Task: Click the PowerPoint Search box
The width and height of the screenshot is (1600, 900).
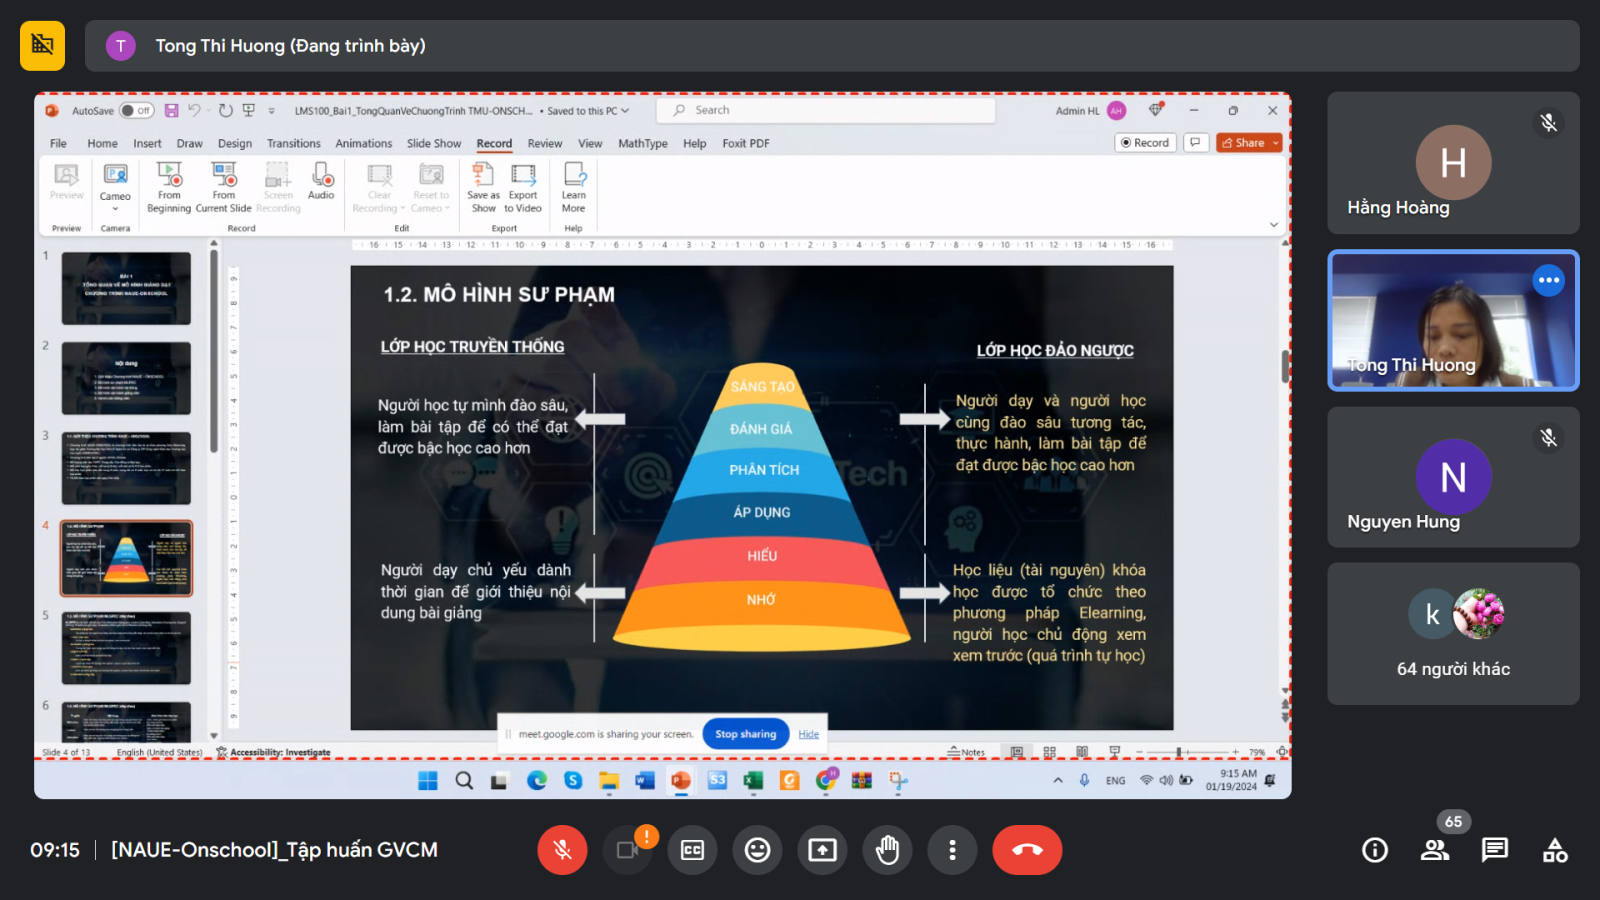Action: (826, 111)
